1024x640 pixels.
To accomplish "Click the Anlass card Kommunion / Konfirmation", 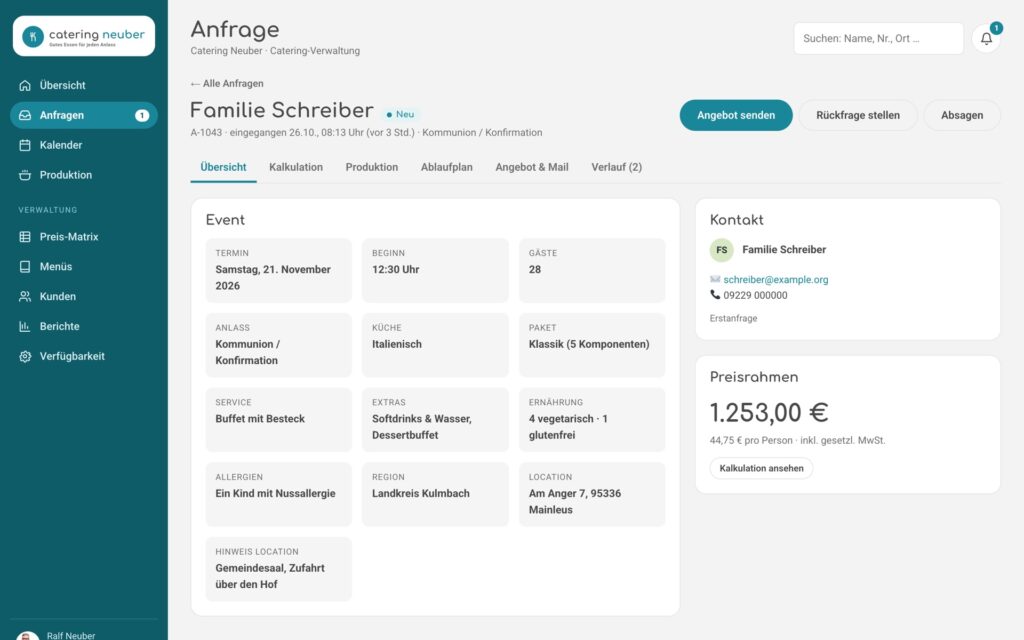I will 278,345.
